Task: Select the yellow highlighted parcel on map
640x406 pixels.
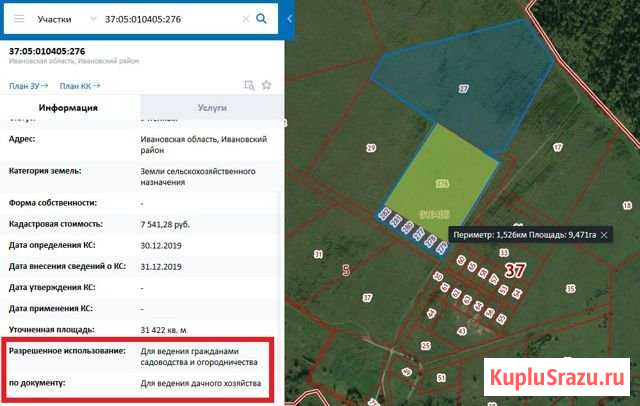Action: click(x=442, y=184)
